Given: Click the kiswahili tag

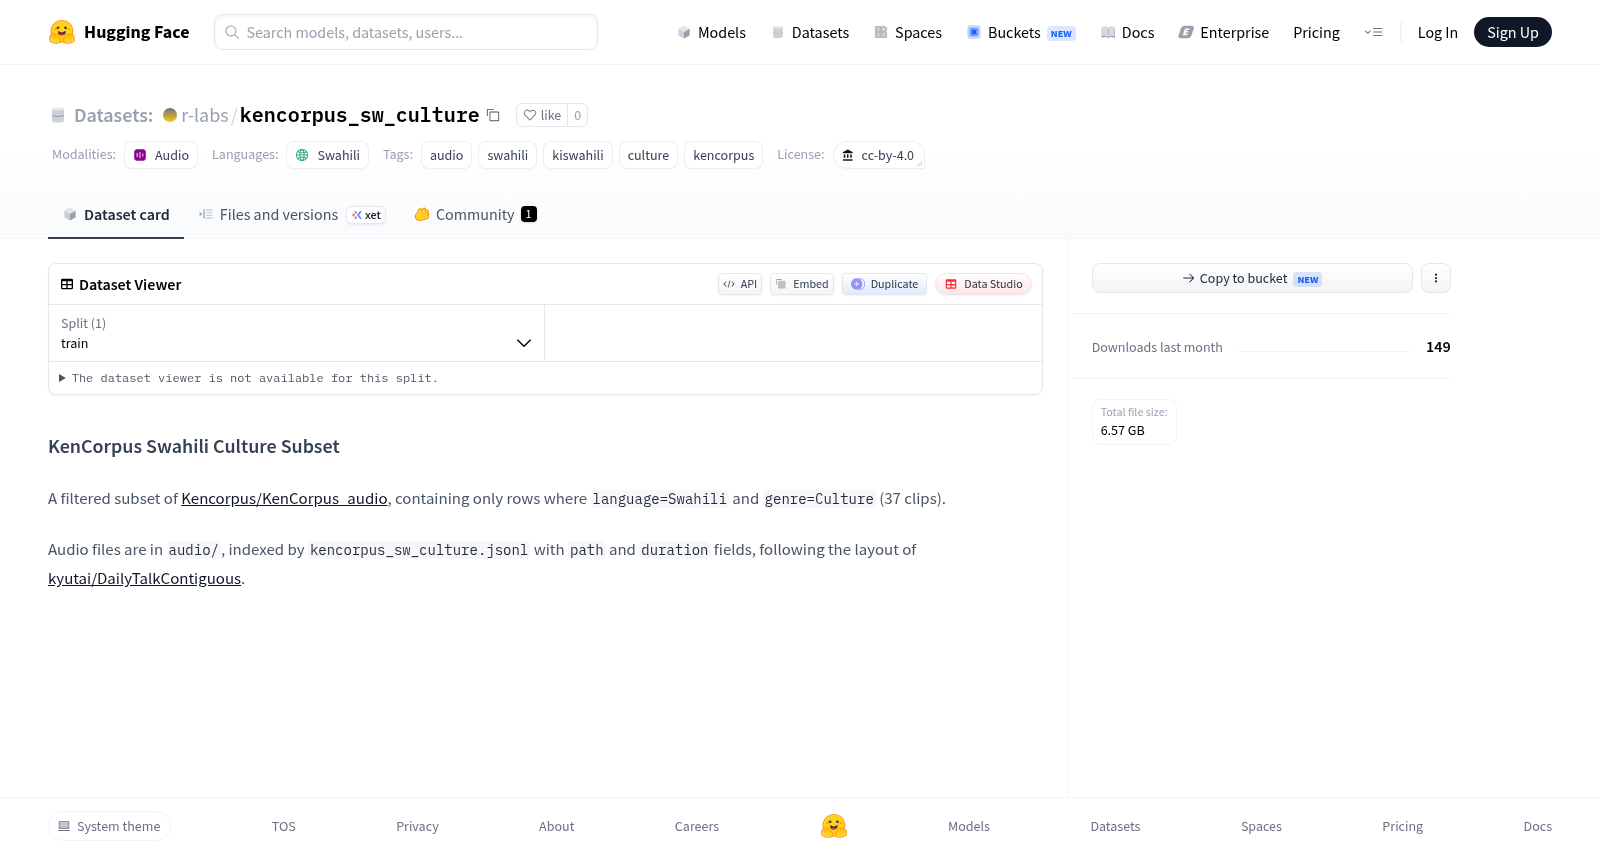Looking at the screenshot, I should point(578,155).
